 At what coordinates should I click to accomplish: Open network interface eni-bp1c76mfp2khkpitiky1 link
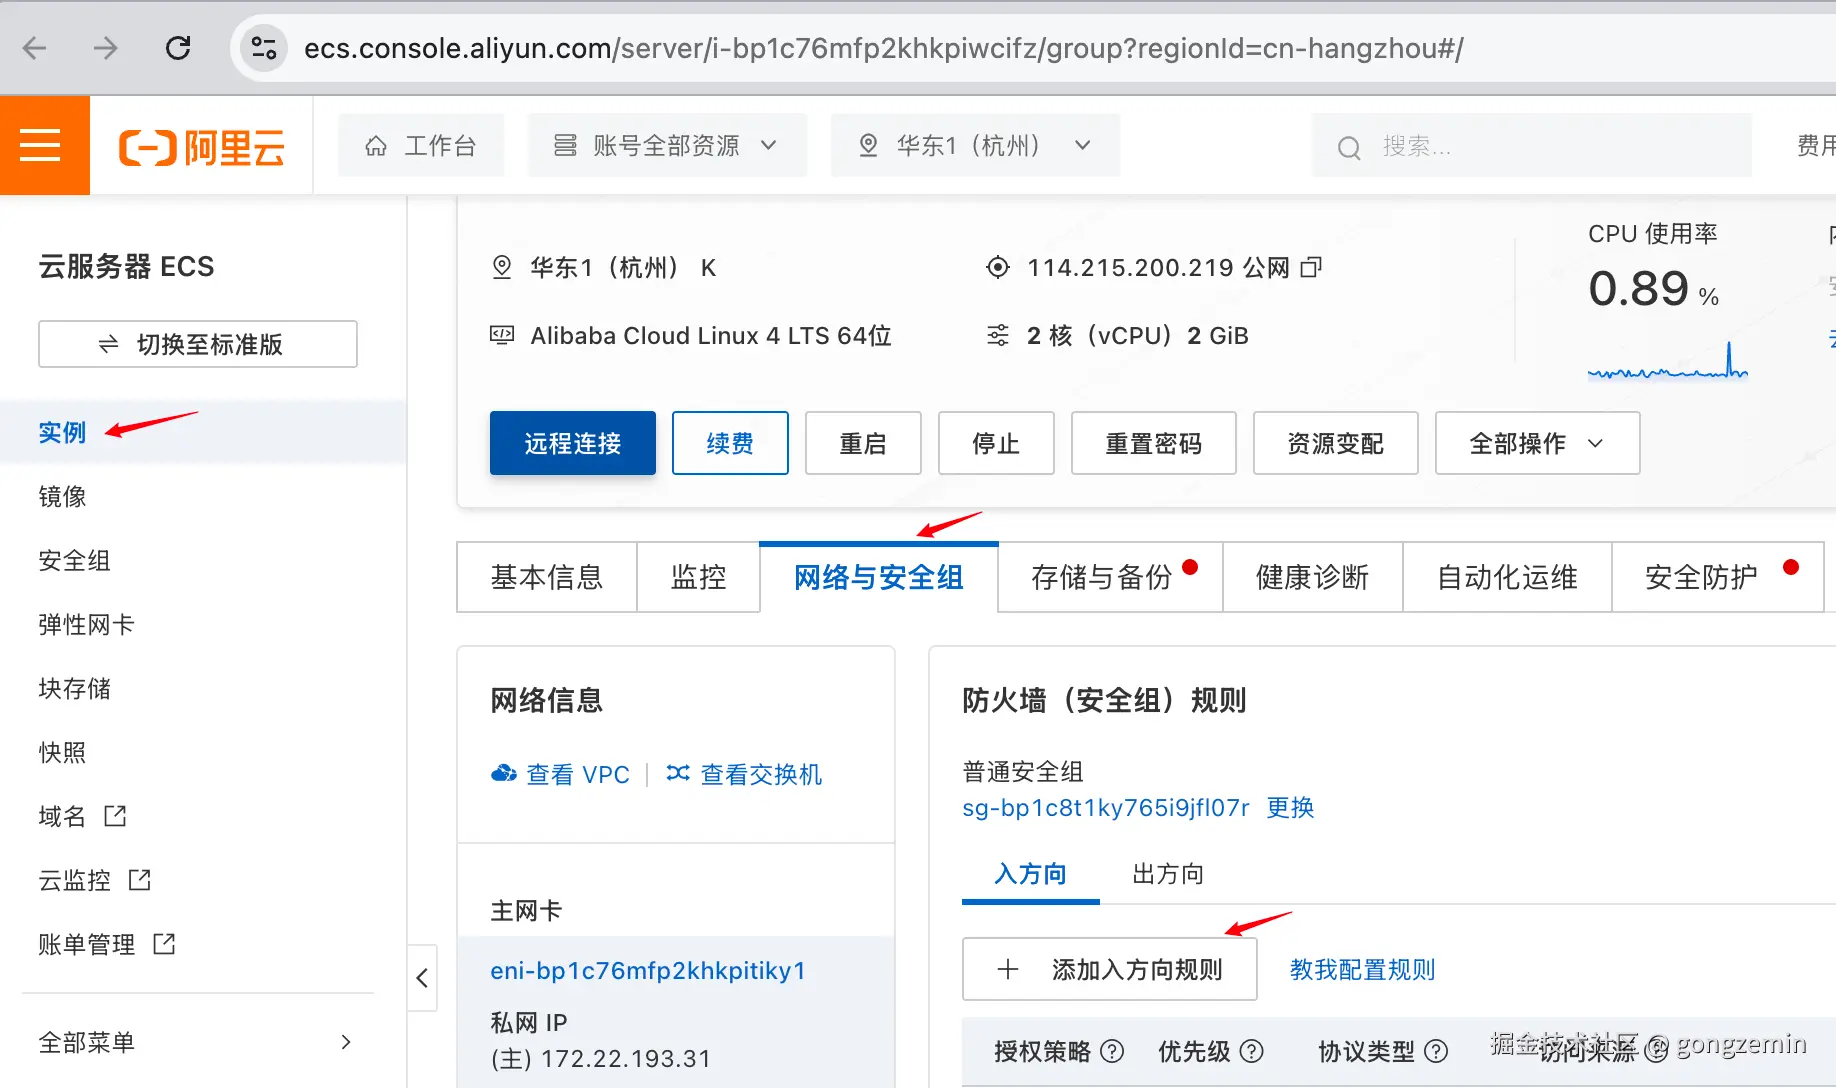pos(648,970)
